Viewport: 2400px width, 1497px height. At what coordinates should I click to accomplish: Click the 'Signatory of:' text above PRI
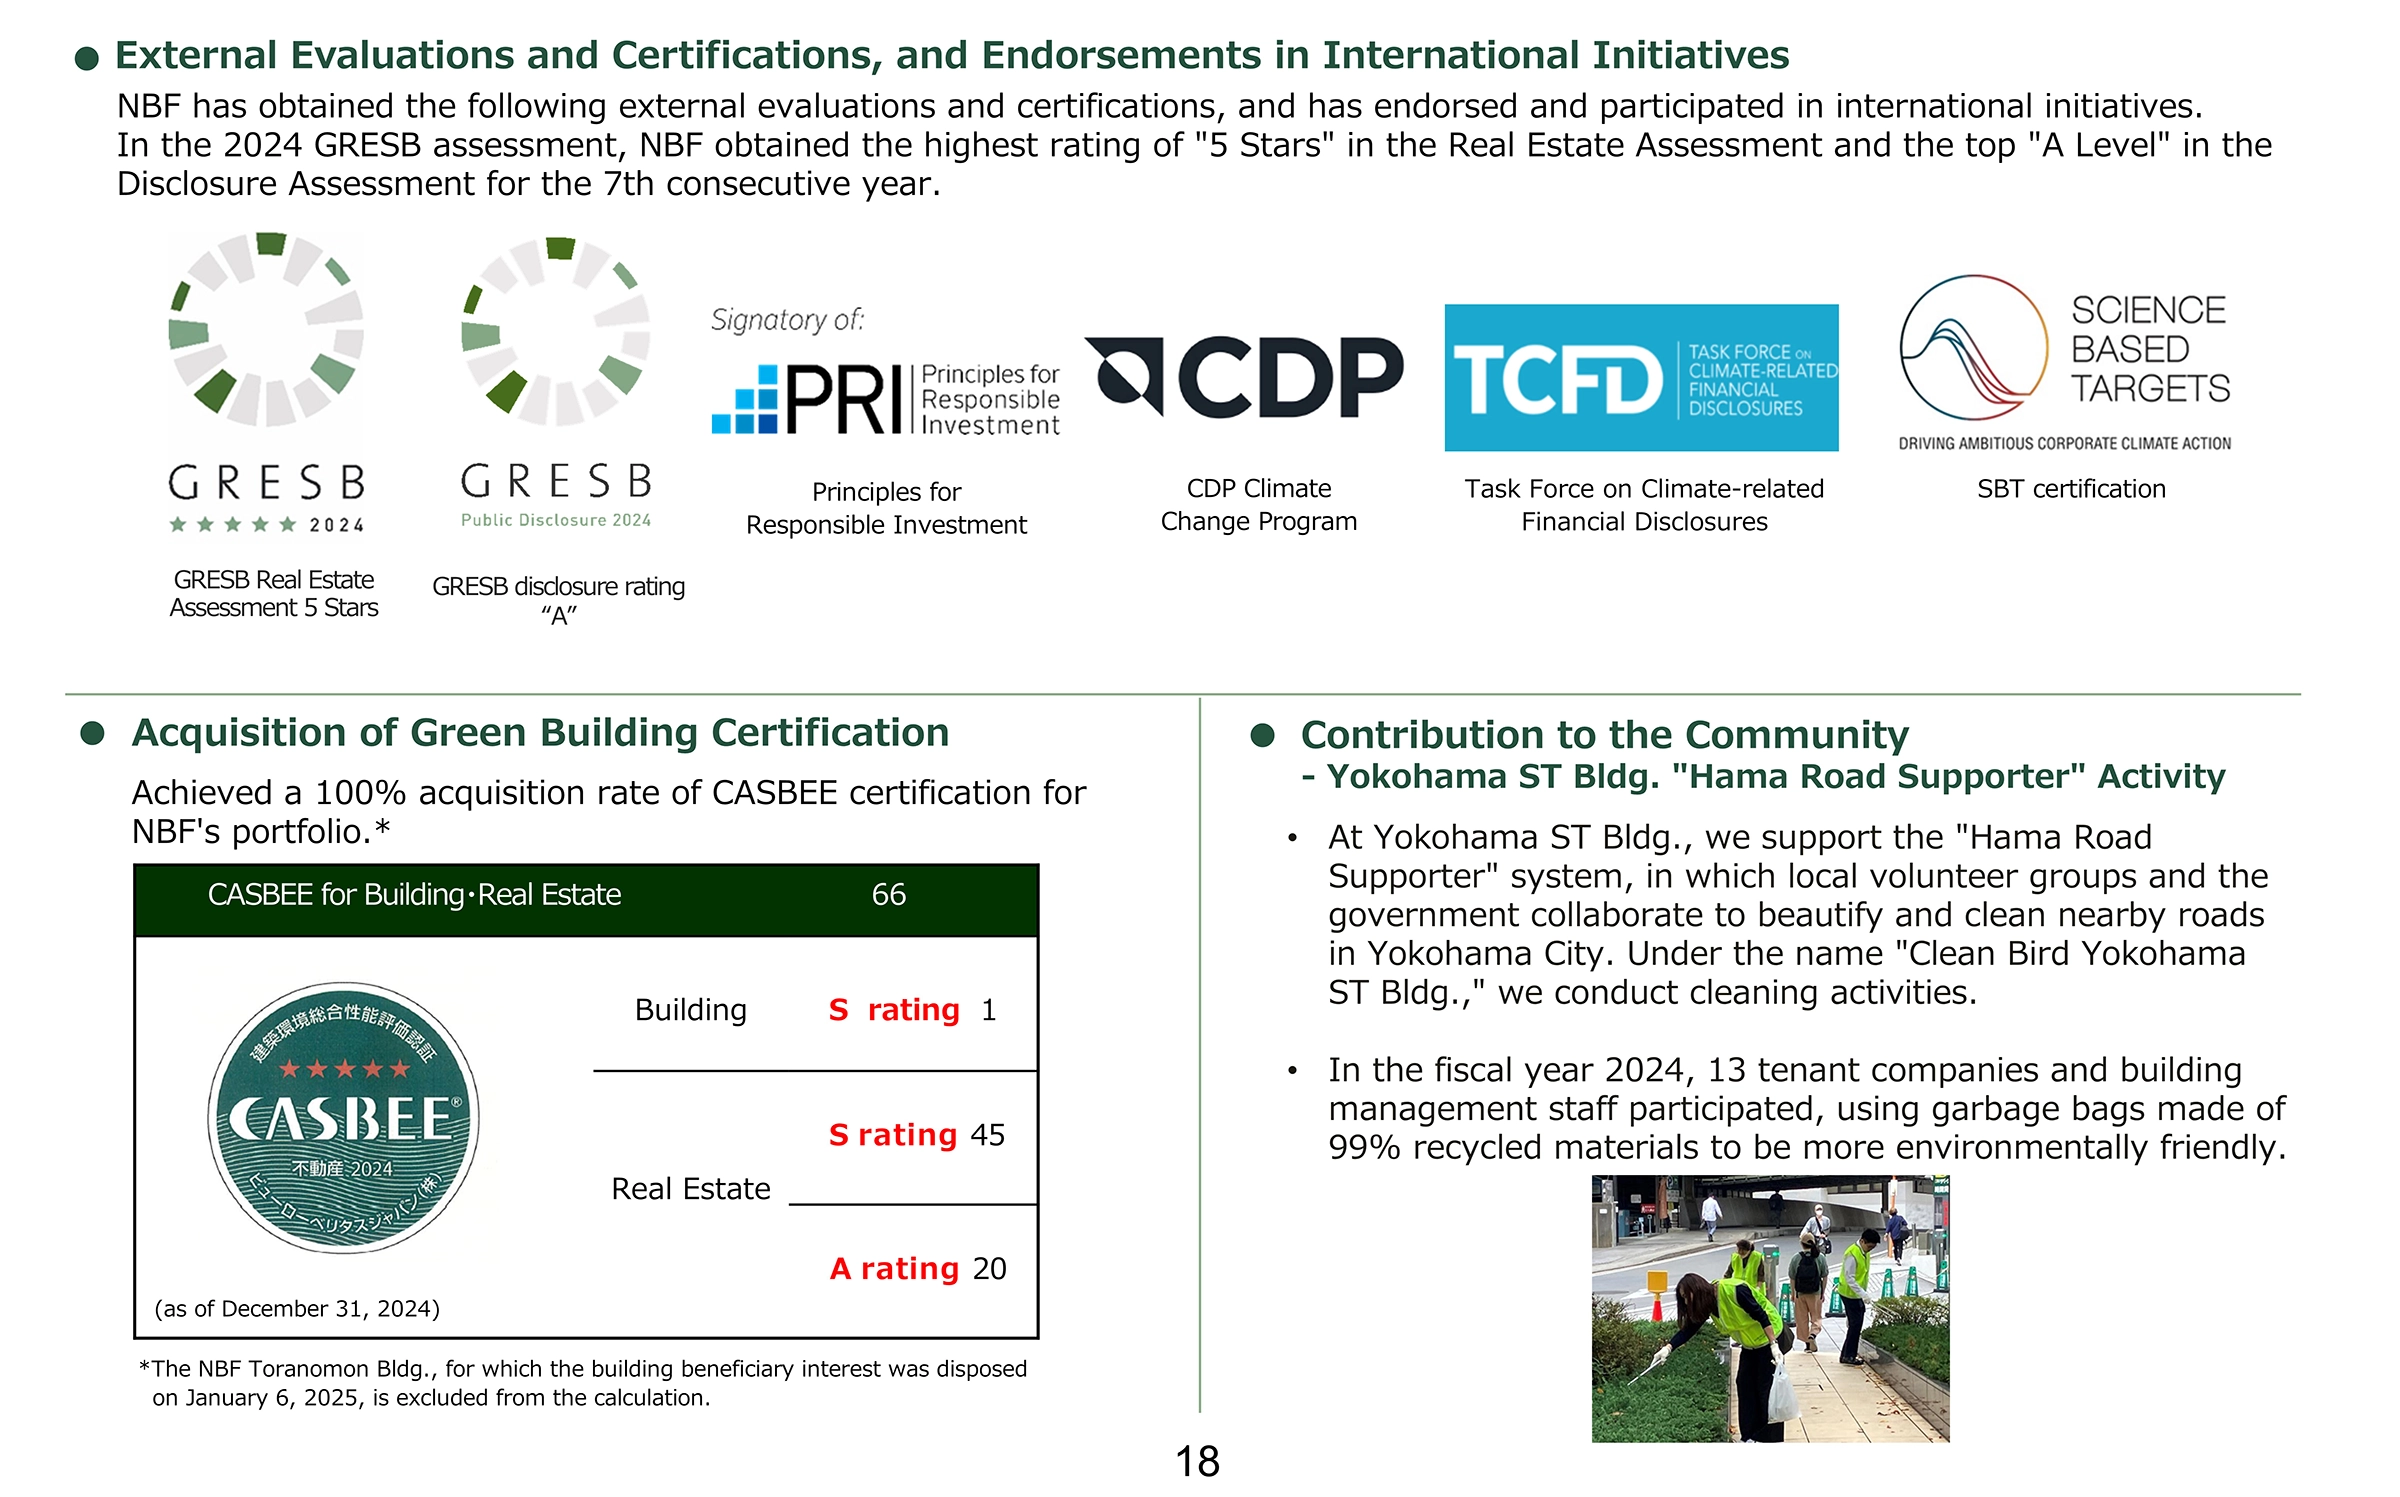[x=787, y=320]
